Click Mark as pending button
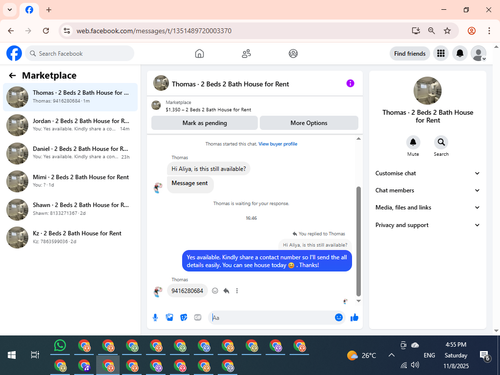 click(x=204, y=123)
